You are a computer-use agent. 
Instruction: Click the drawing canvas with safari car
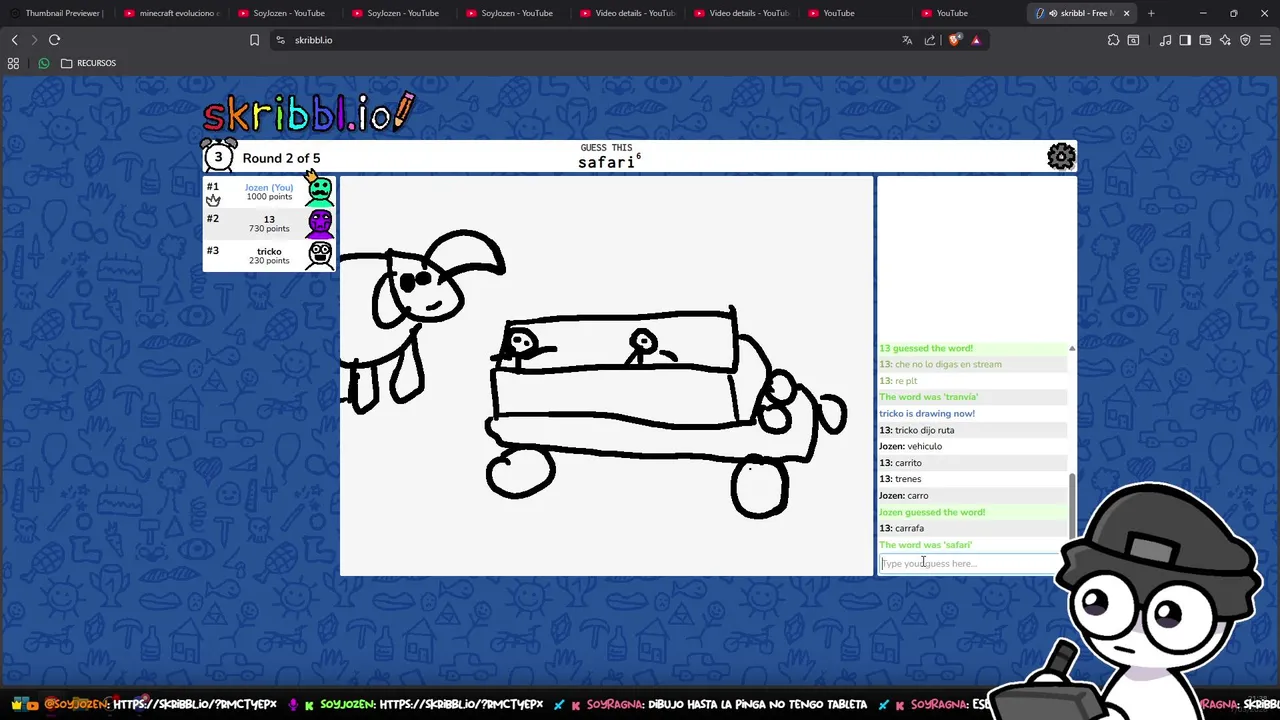point(606,376)
